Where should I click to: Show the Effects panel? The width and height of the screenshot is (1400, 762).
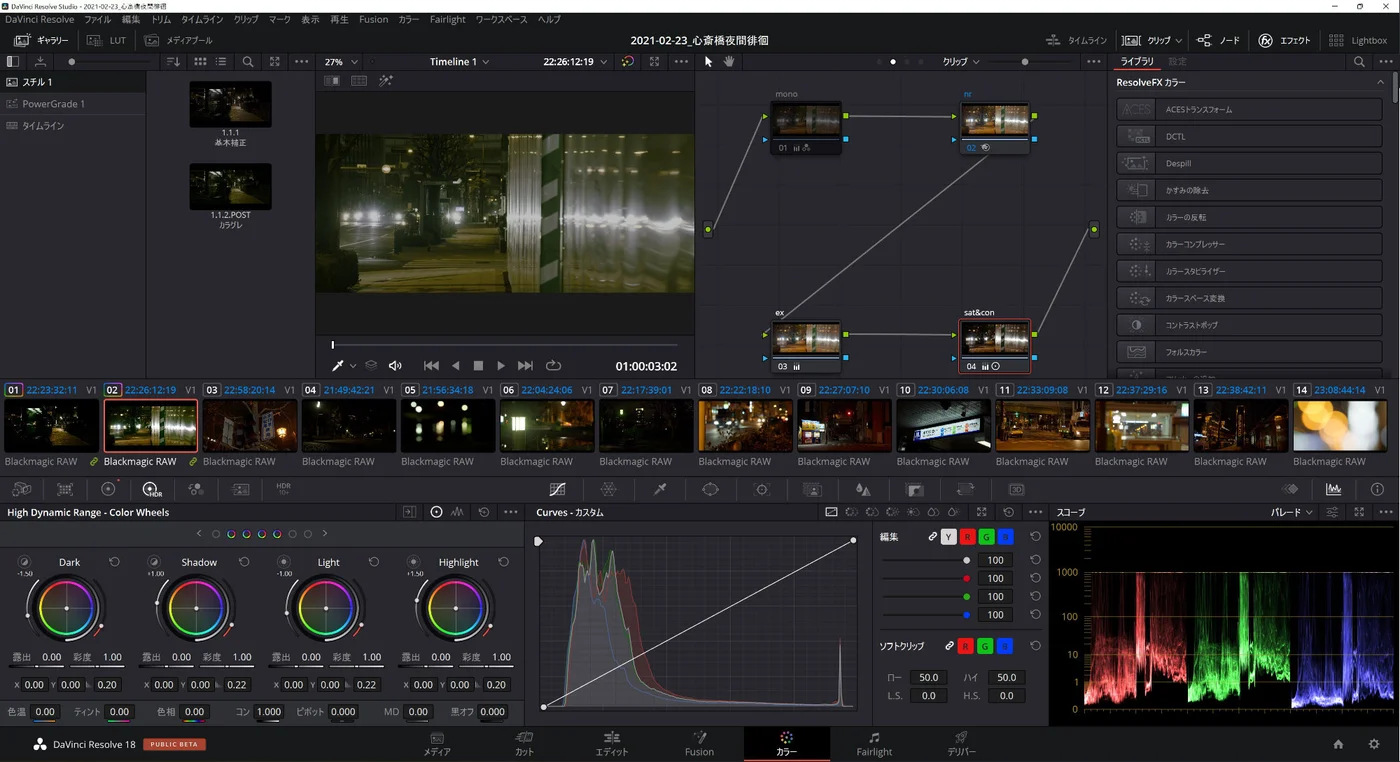coord(1285,40)
